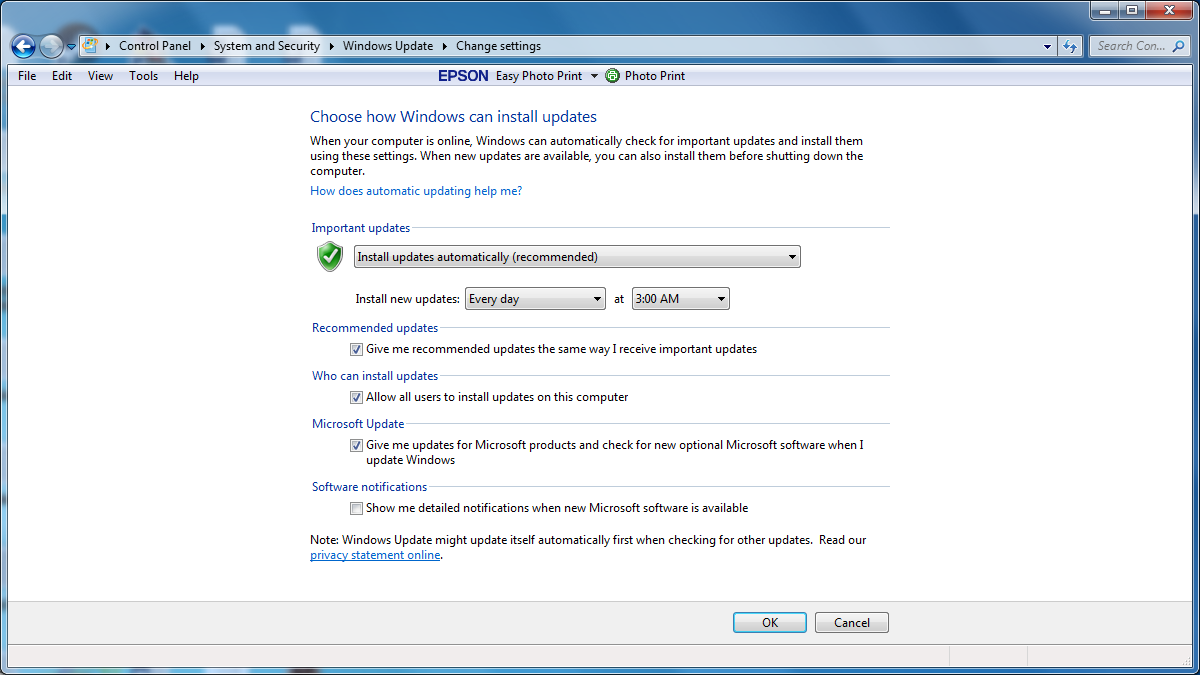Image resolution: width=1200 pixels, height=675 pixels.
Task: Check 'Show me detailed notifications' checkbox
Action: tap(356, 509)
